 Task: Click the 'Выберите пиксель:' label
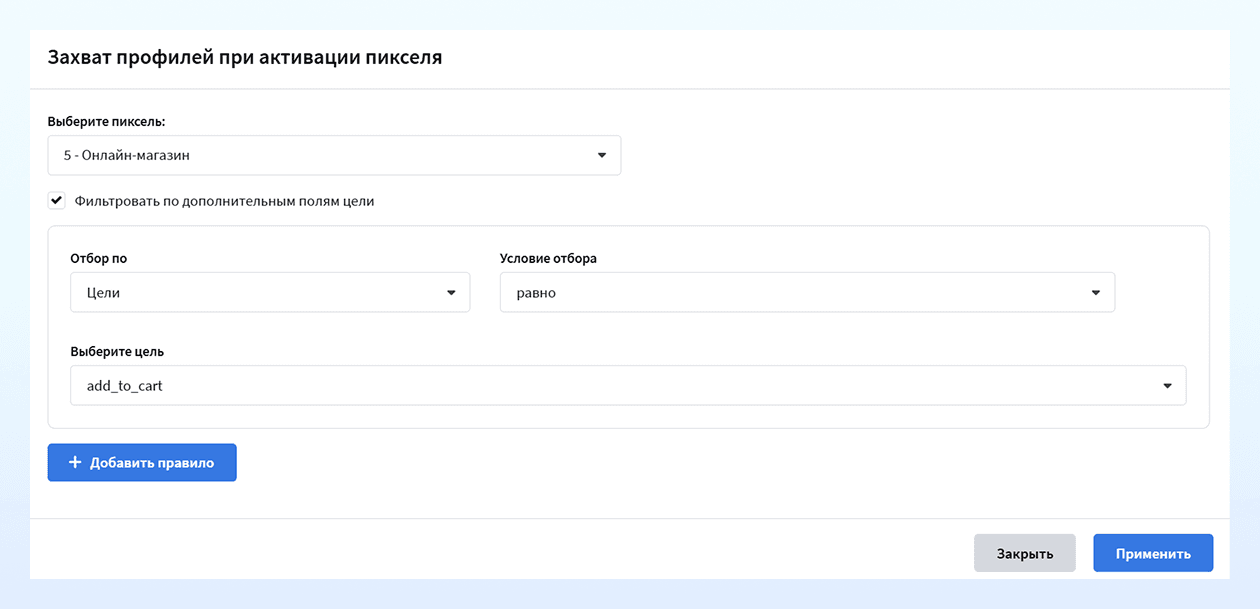[107, 121]
